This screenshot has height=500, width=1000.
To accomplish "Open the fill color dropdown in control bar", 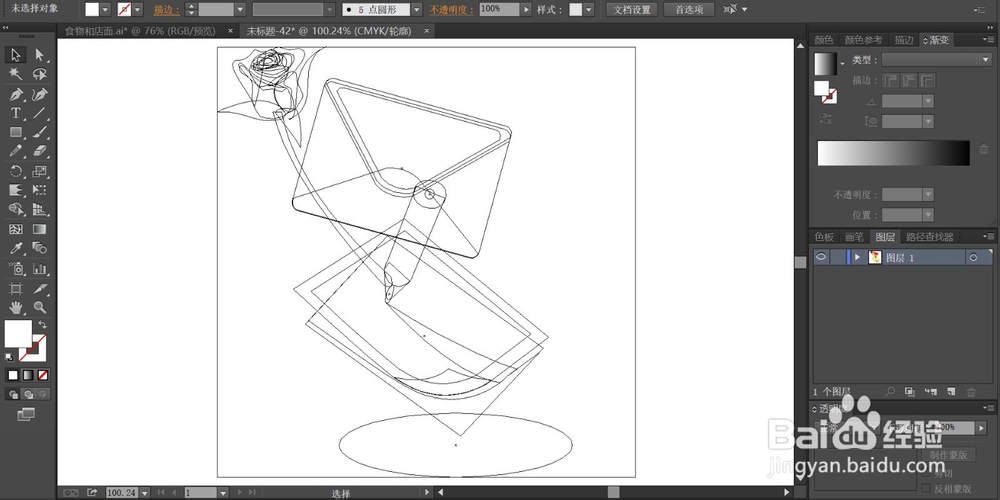I will tap(105, 10).
